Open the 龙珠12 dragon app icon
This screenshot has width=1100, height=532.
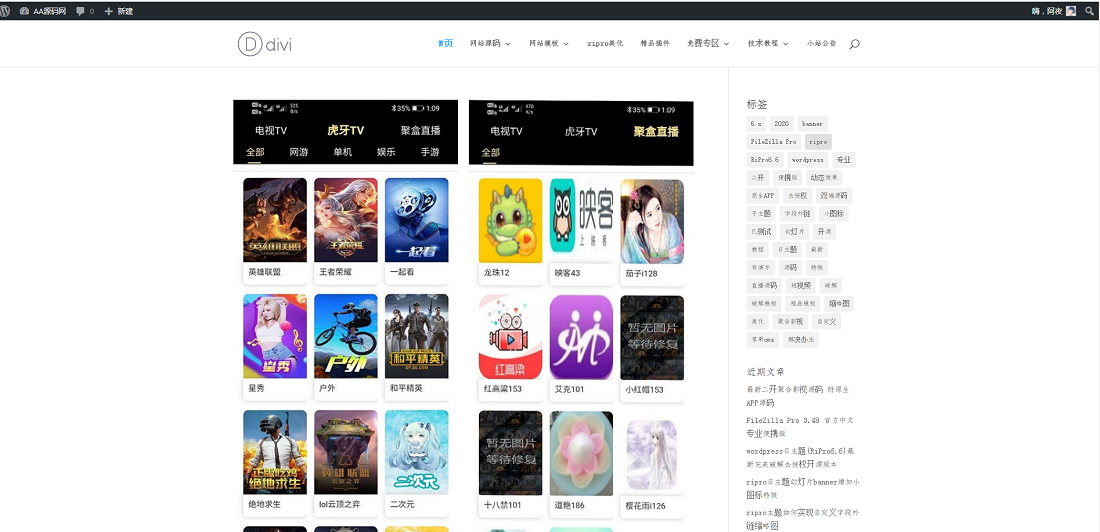point(511,220)
